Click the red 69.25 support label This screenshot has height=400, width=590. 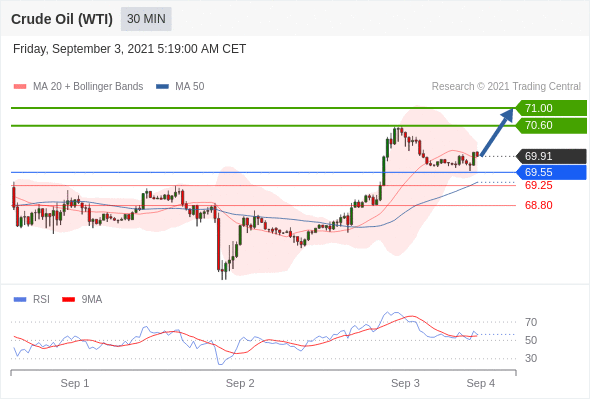tap(539, 185)
